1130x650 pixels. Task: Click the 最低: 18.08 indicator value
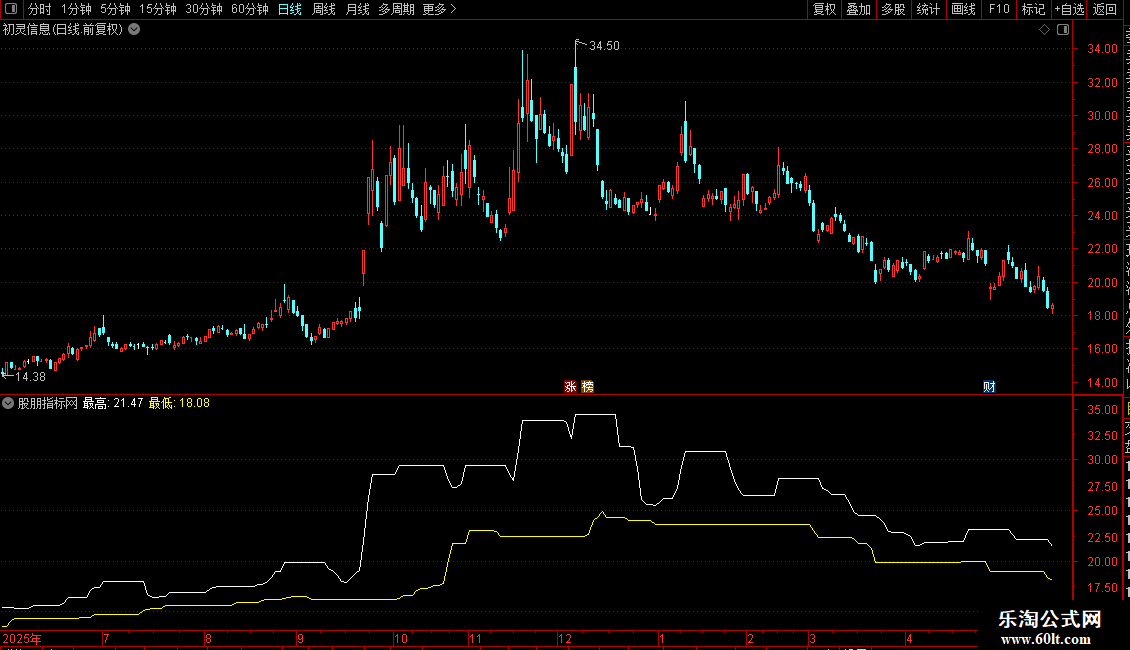[x=179, y=404]
